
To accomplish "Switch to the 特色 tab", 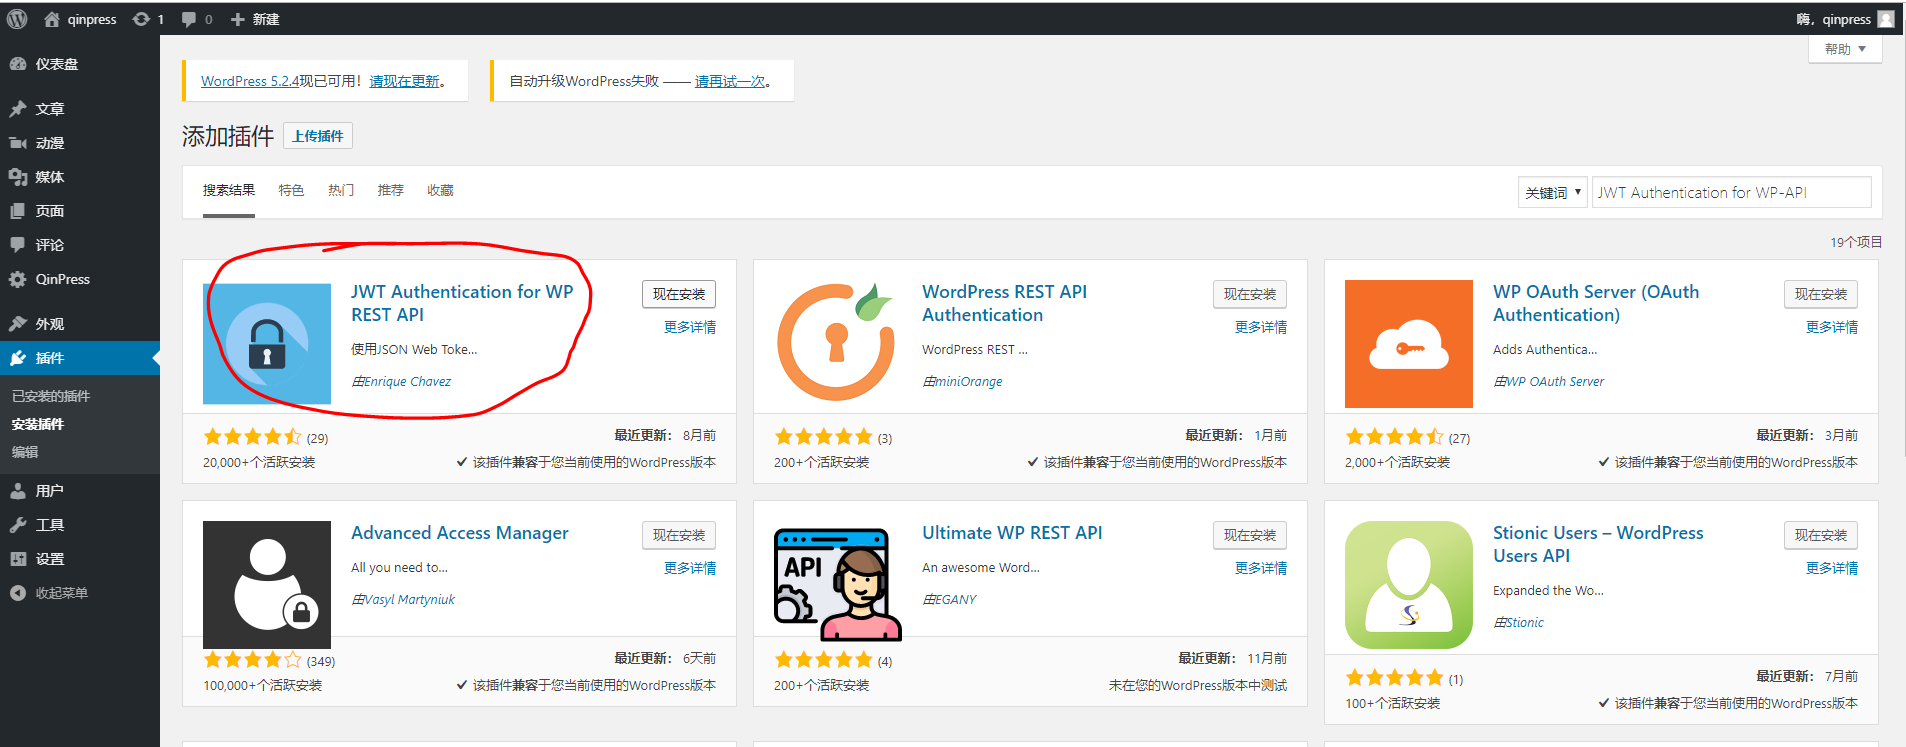I will (x=291, y=190).
